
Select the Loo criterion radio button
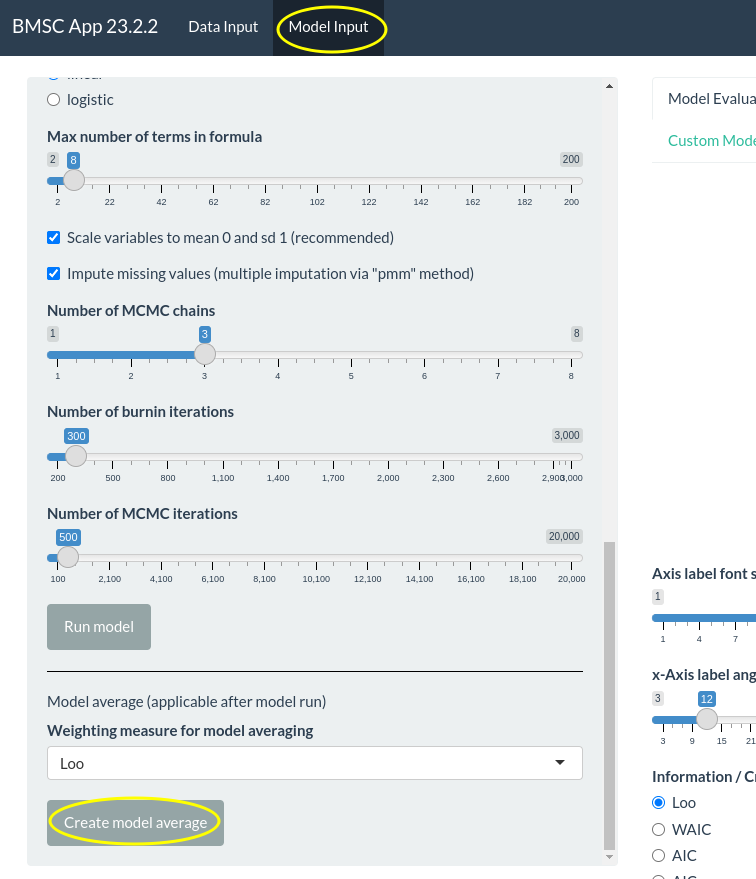[x=658, y=802]
